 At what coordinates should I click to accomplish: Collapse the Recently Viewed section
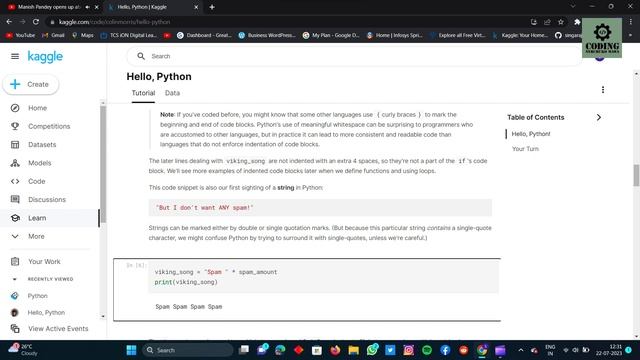[x=15, y=279]
